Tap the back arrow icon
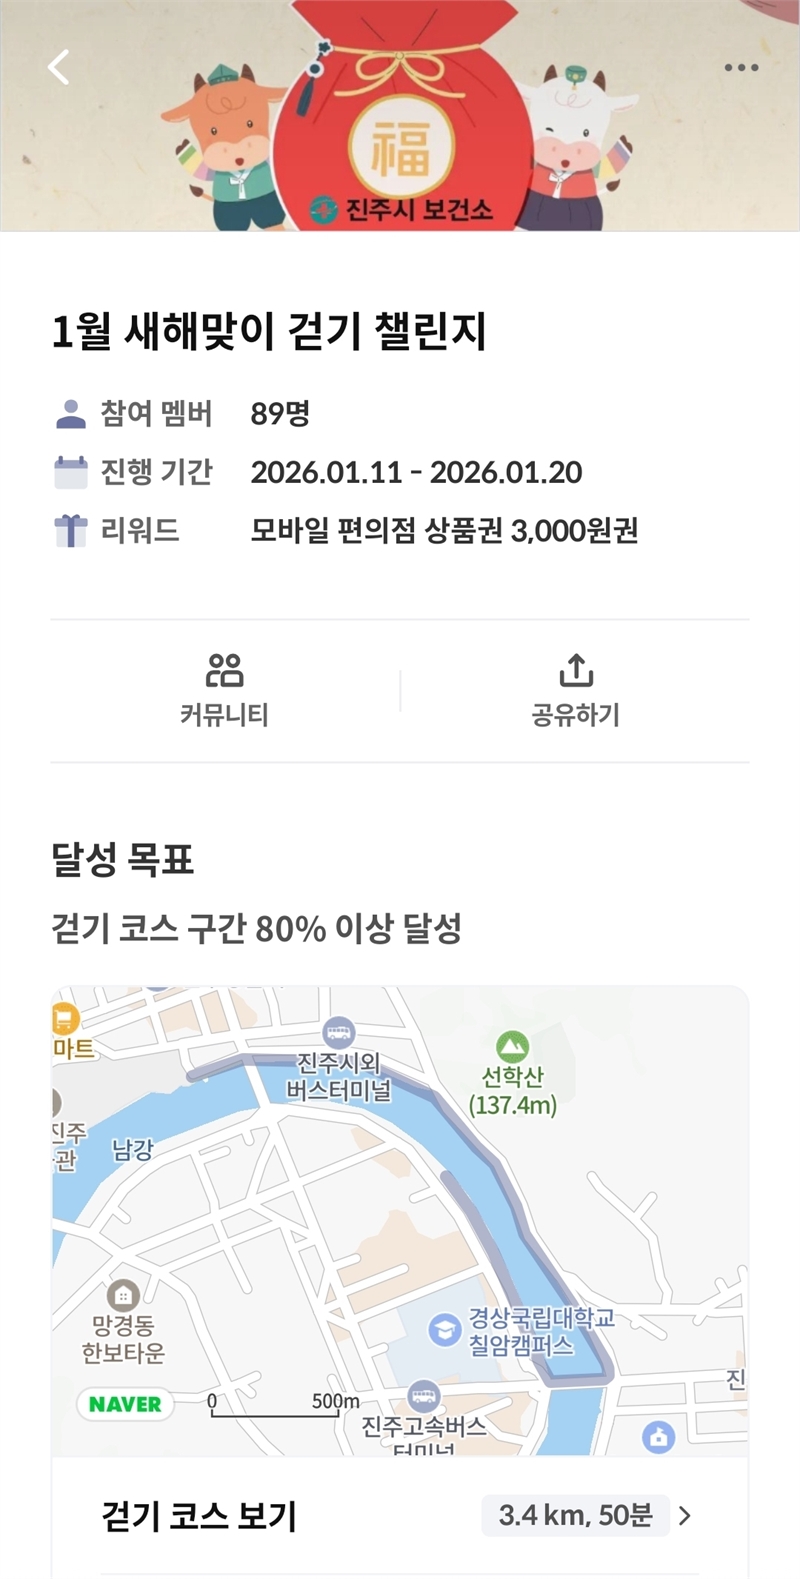 pyautogui.click(x=59, y=67)
